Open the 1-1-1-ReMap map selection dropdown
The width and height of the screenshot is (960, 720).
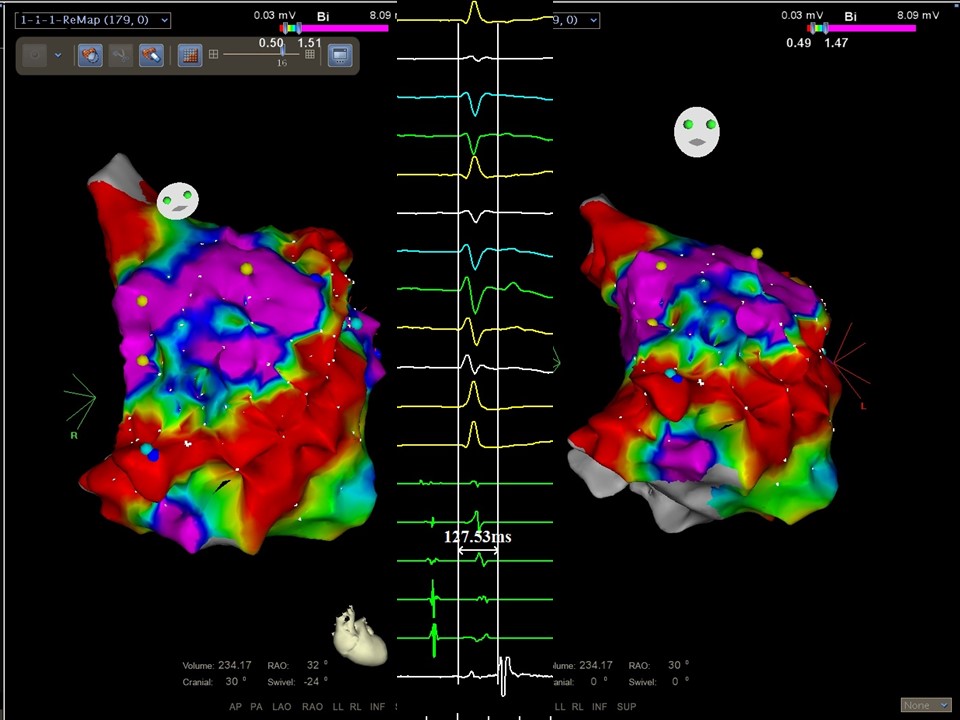(92, 20)
